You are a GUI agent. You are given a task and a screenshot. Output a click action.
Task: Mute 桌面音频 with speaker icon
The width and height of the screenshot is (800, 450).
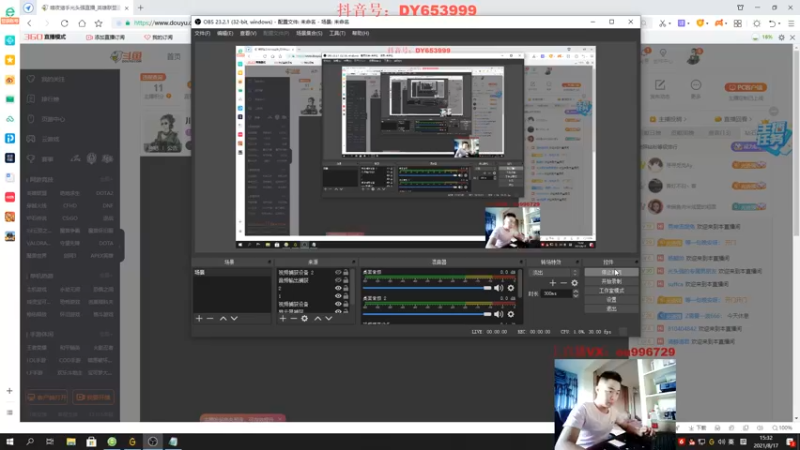(x=498, y=288)
